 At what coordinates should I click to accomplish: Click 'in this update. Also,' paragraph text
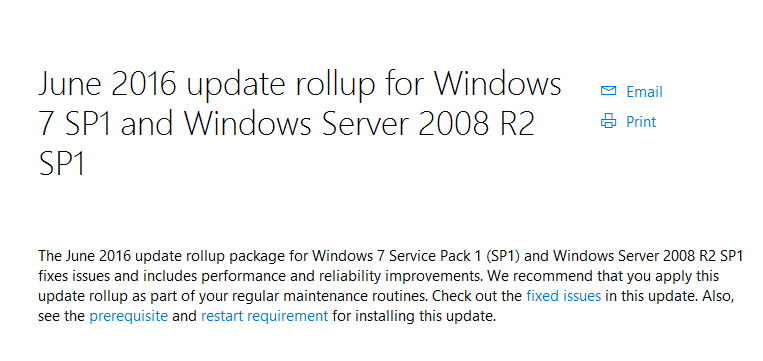tap(669, 296)
